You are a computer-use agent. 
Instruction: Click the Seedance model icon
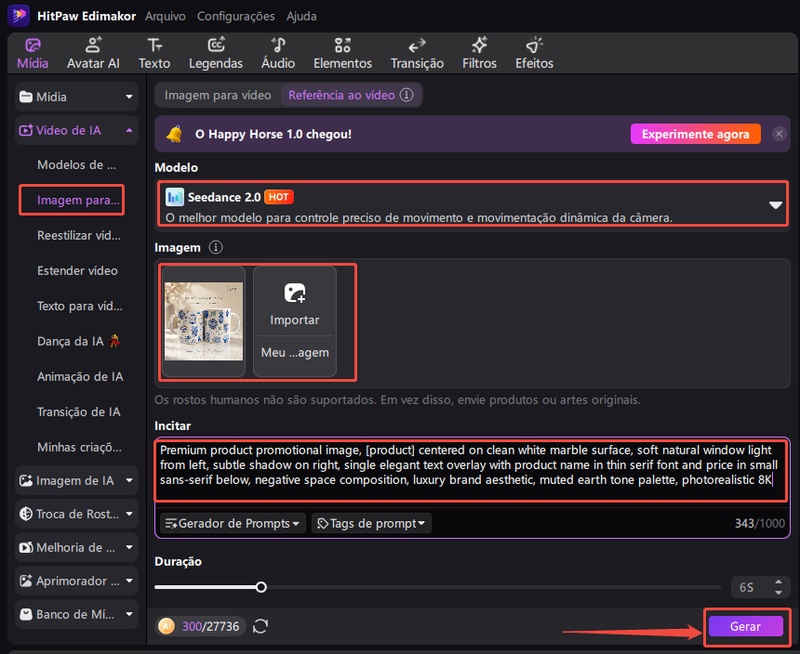(174, 197)
